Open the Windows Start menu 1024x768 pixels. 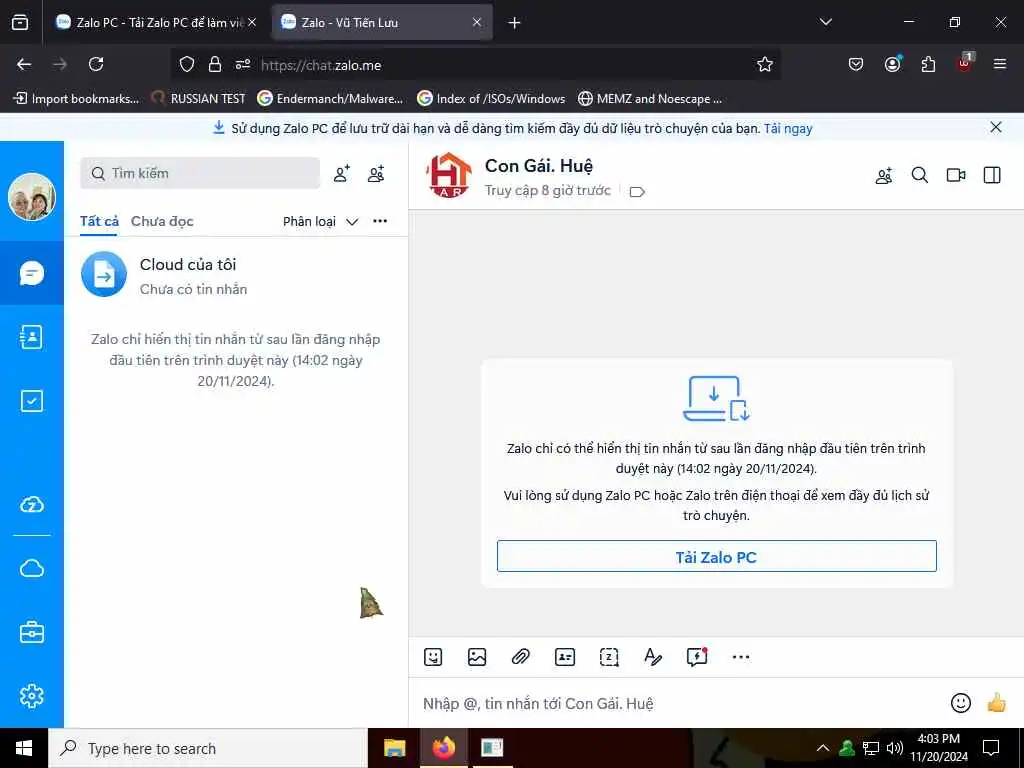click(x=24, y=748)
